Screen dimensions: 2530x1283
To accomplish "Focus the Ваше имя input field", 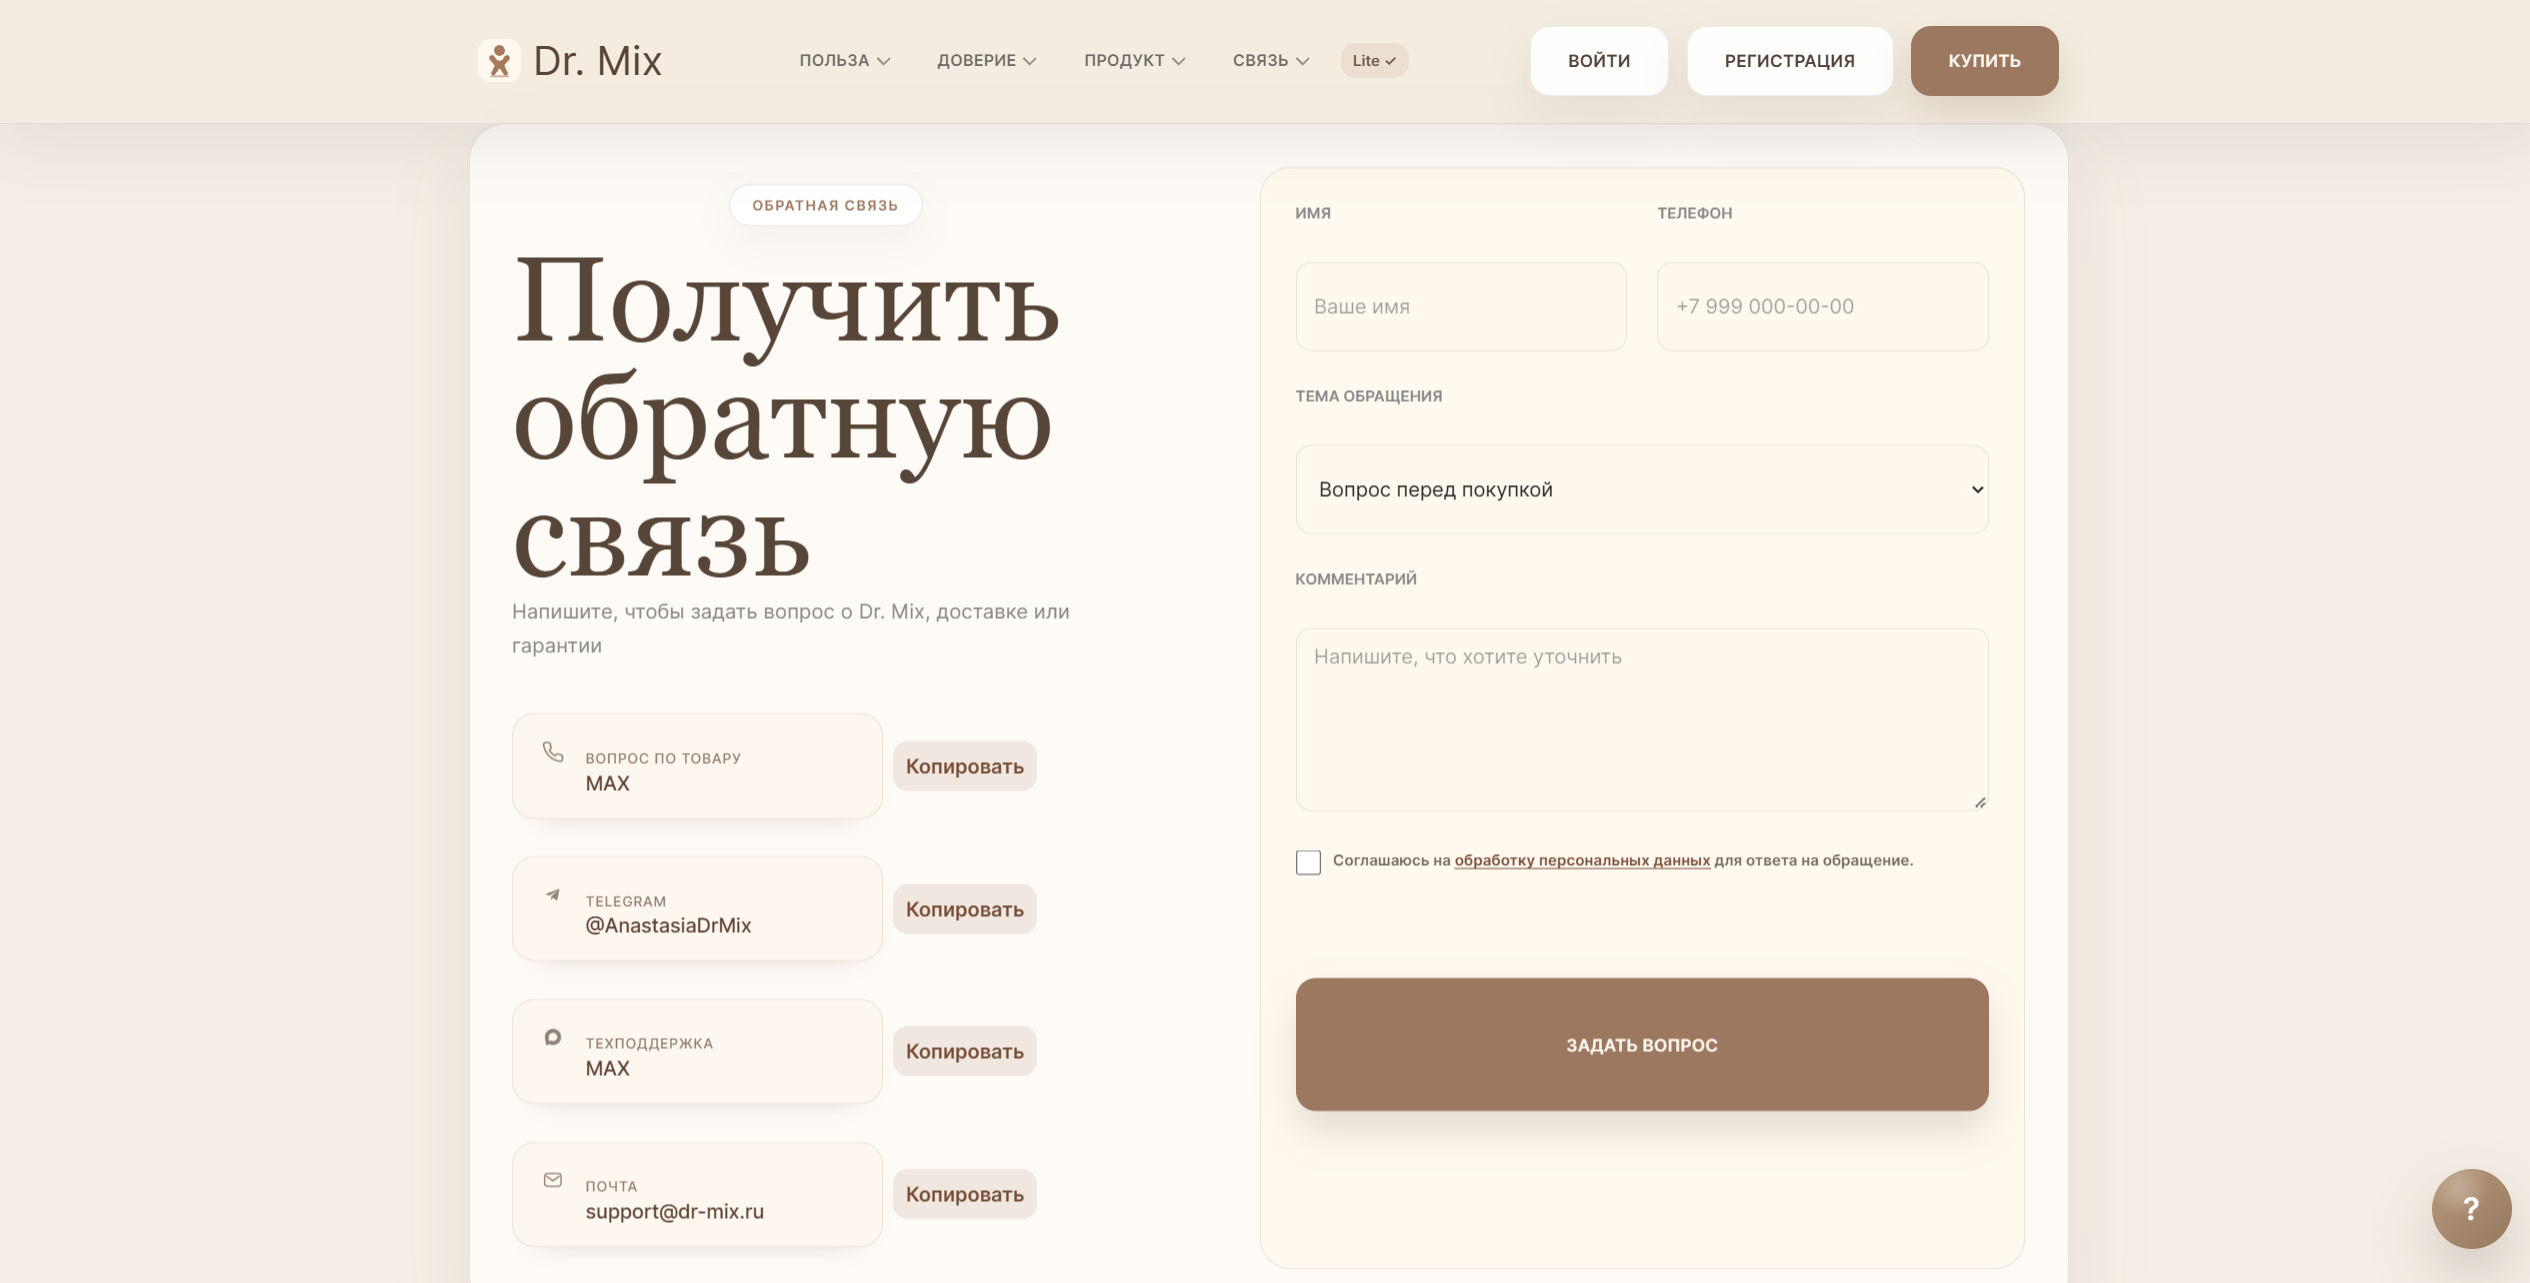I will click(x=1461, y=307).
